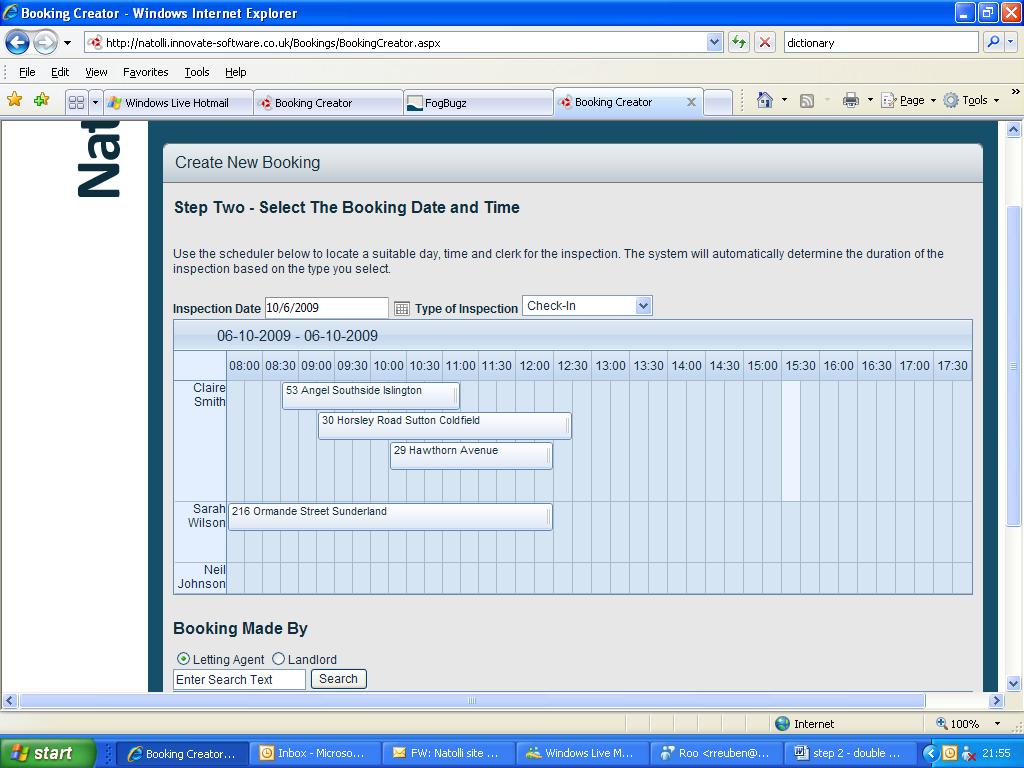Select the 53 Angel Southside Islington booking
Viewport: 1024px width, 768px height.
371,396
